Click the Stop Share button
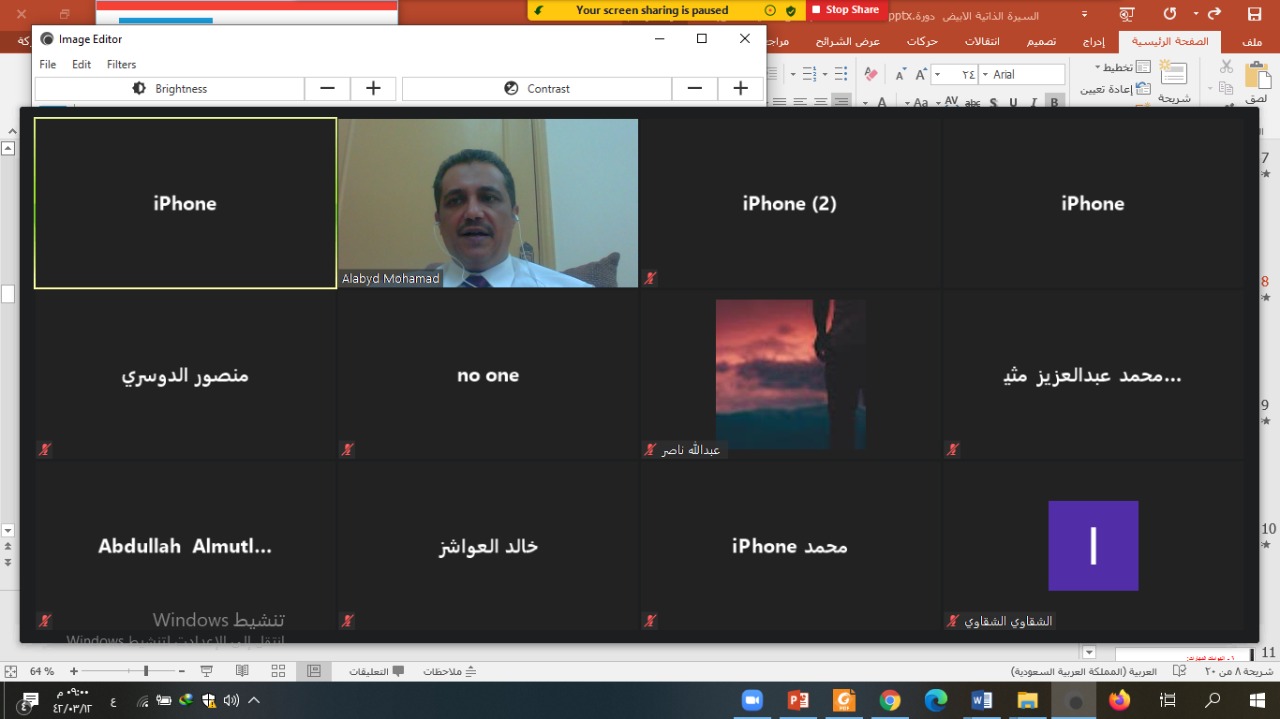1280x719 pixels. point(845,10)
